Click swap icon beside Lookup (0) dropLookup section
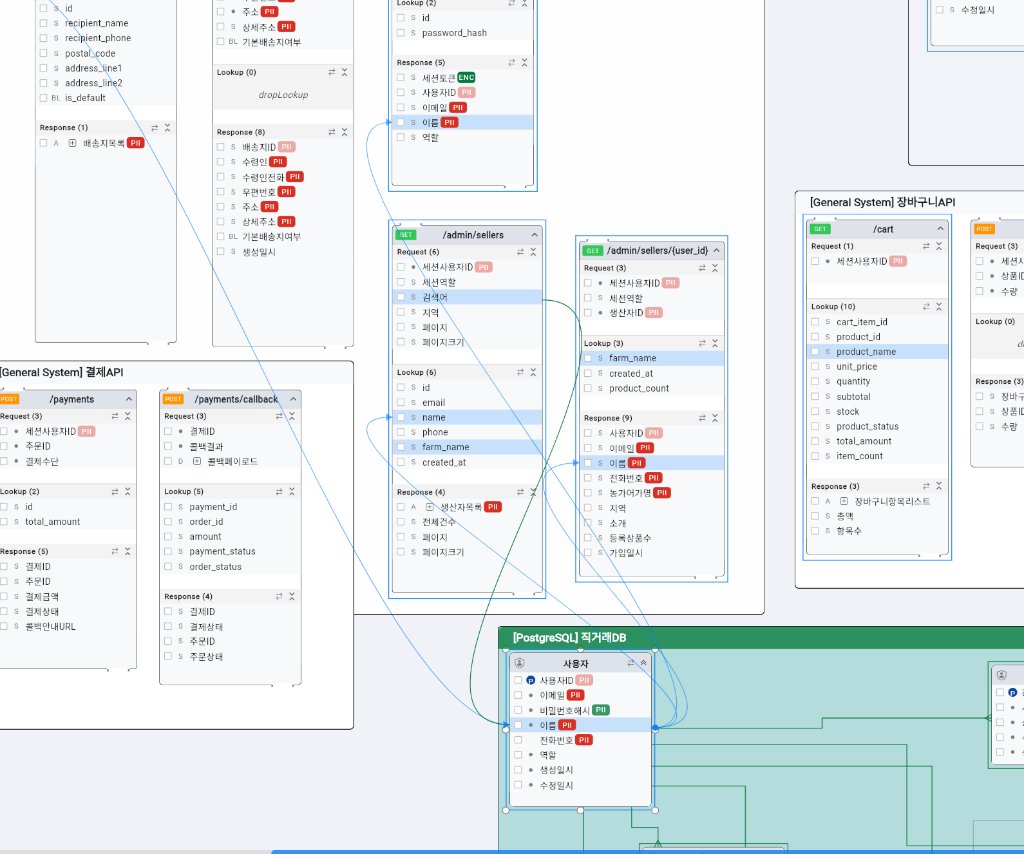1024x854 pixels. pos(332,72)
